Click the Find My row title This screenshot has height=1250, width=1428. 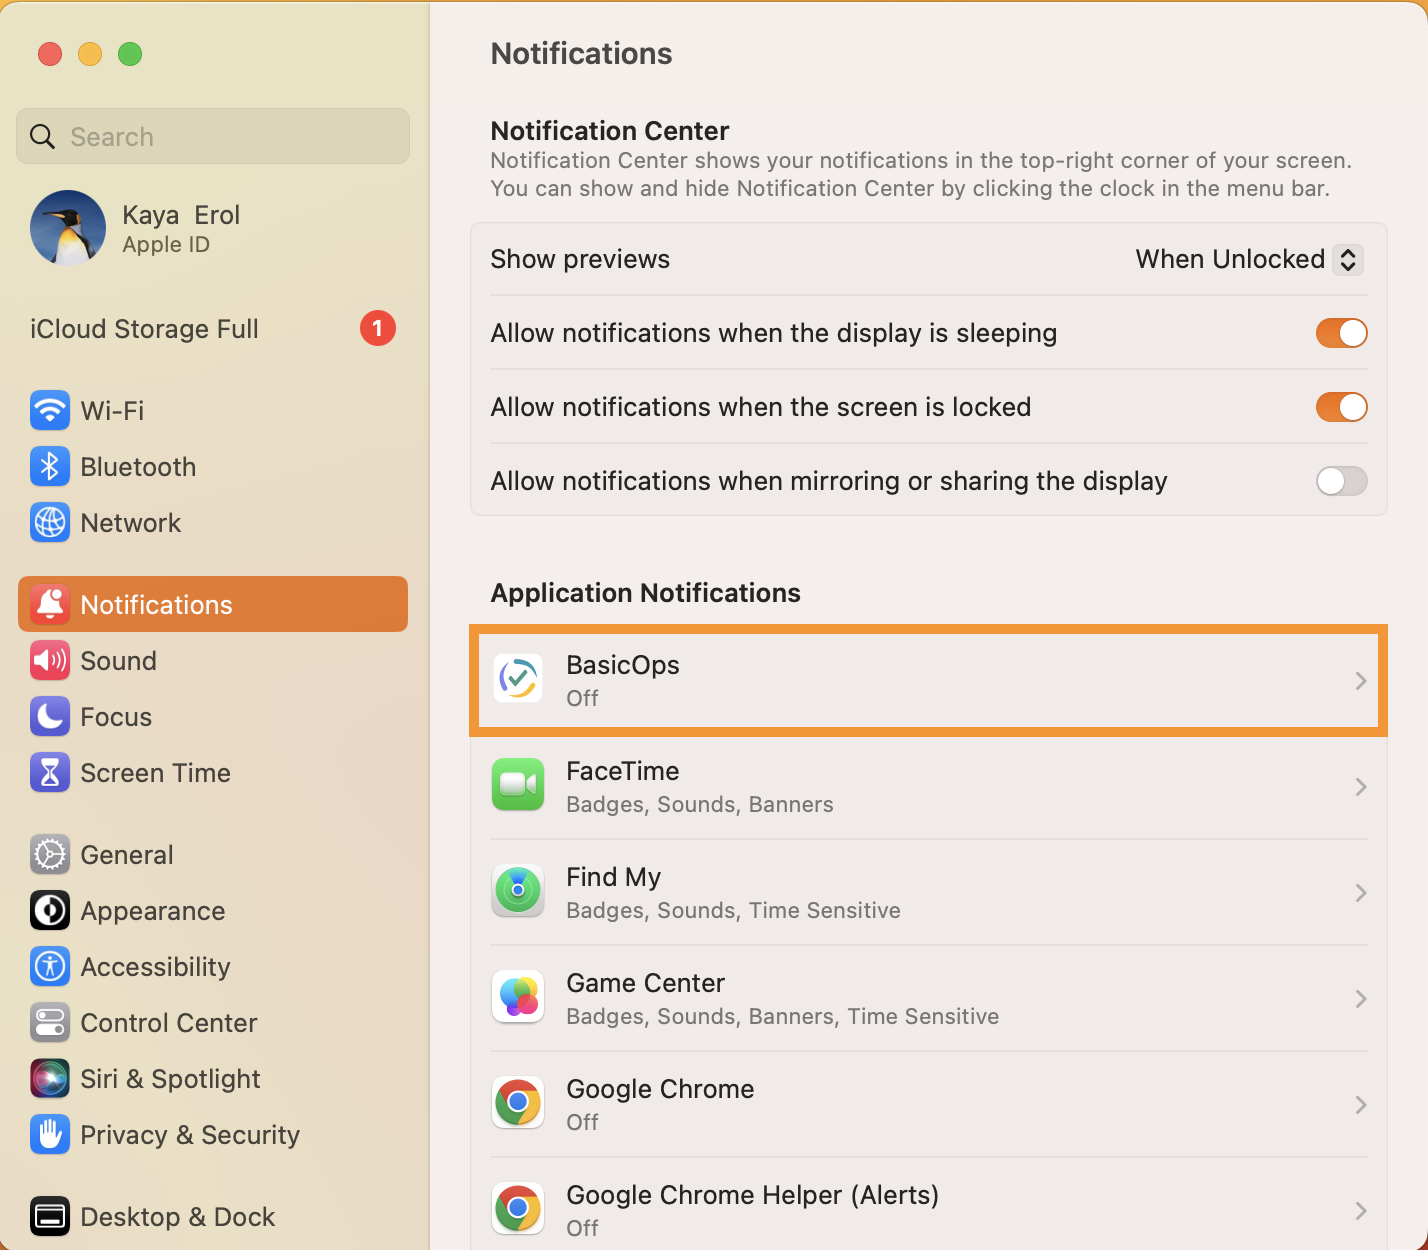[614, 877]
